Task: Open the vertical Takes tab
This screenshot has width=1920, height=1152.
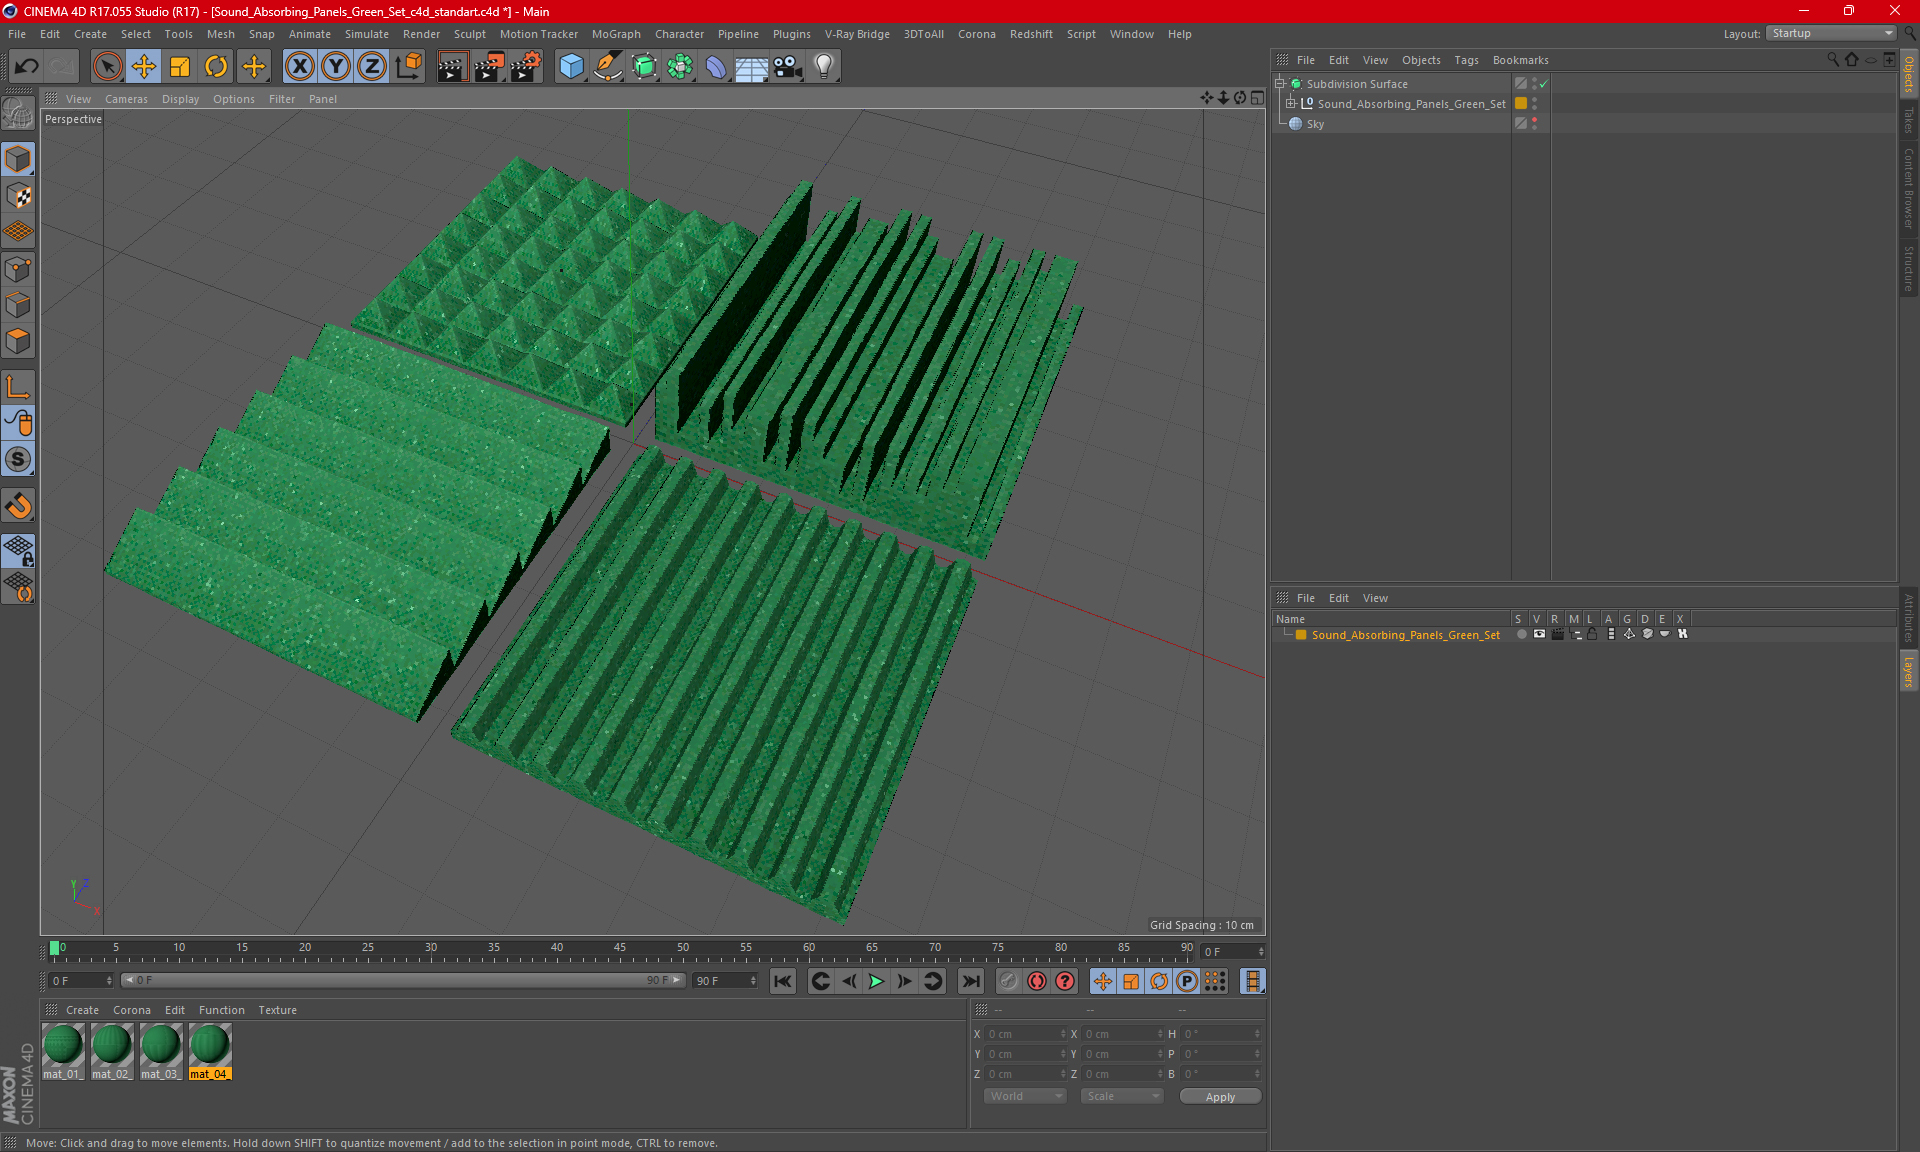Action: point(1908,120)
